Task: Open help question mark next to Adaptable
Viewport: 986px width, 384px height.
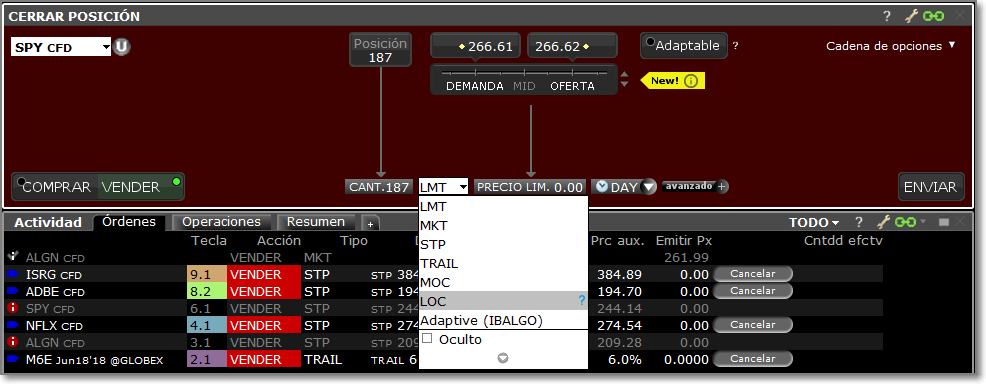Action: pyautogui.click(x=736, y=45)
